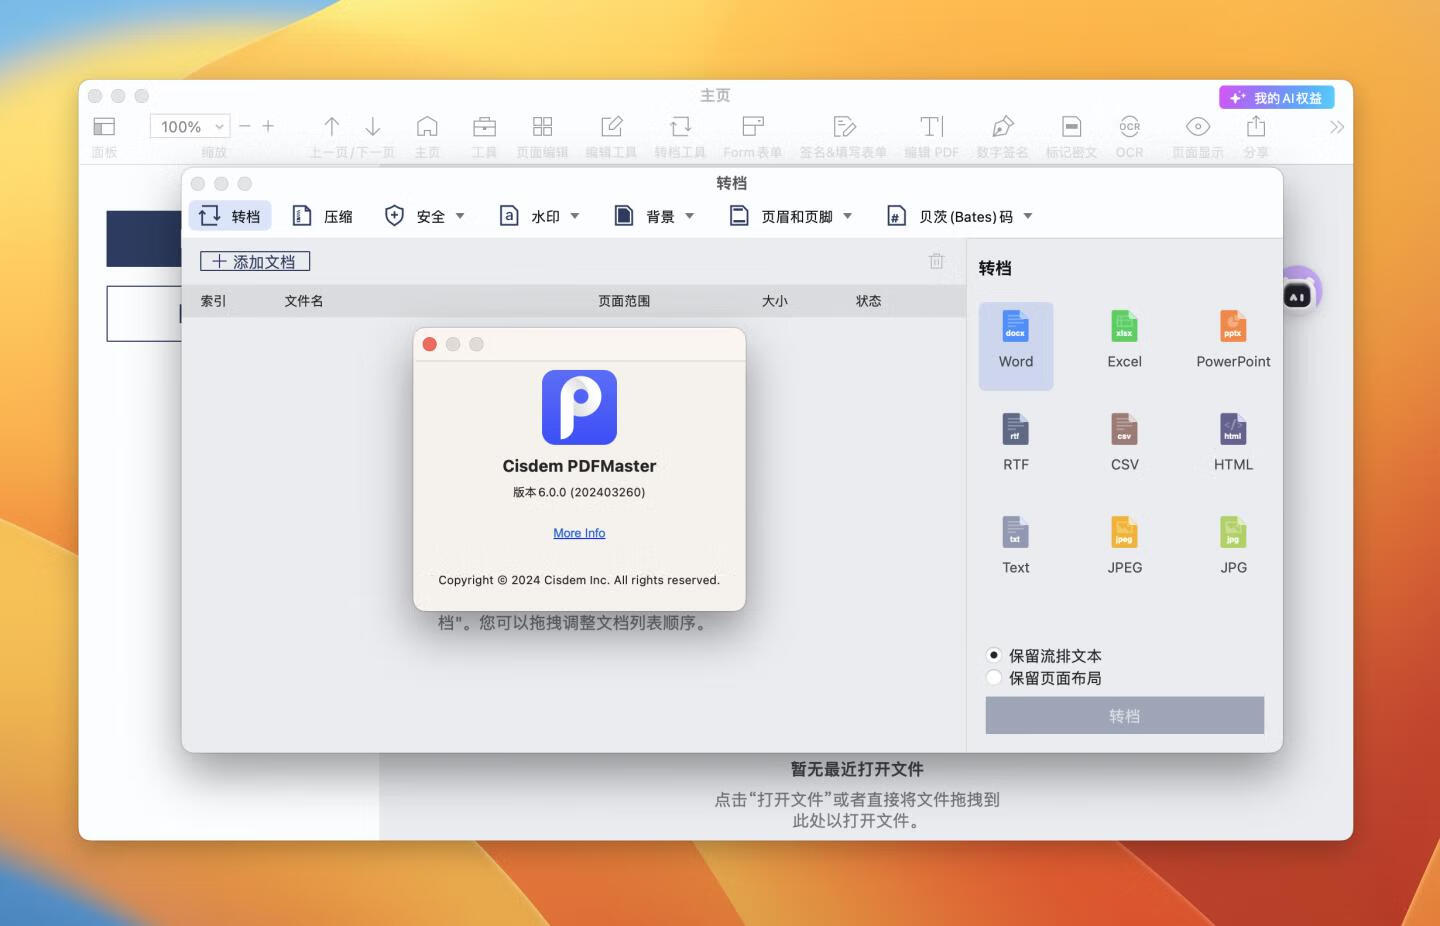The height and width of the screenshot is (926, 1440).
Task: Open the Page Display (页面显示) eye icon
Action: tap(1198, 126)
